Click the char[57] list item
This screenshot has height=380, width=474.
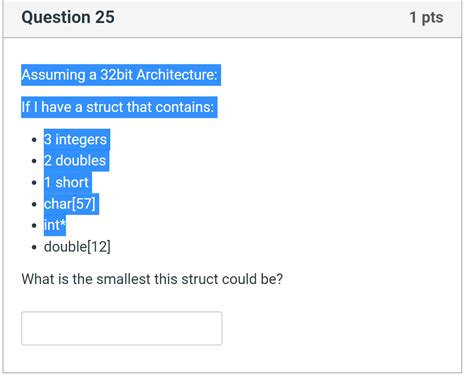[x=70, y=204]
